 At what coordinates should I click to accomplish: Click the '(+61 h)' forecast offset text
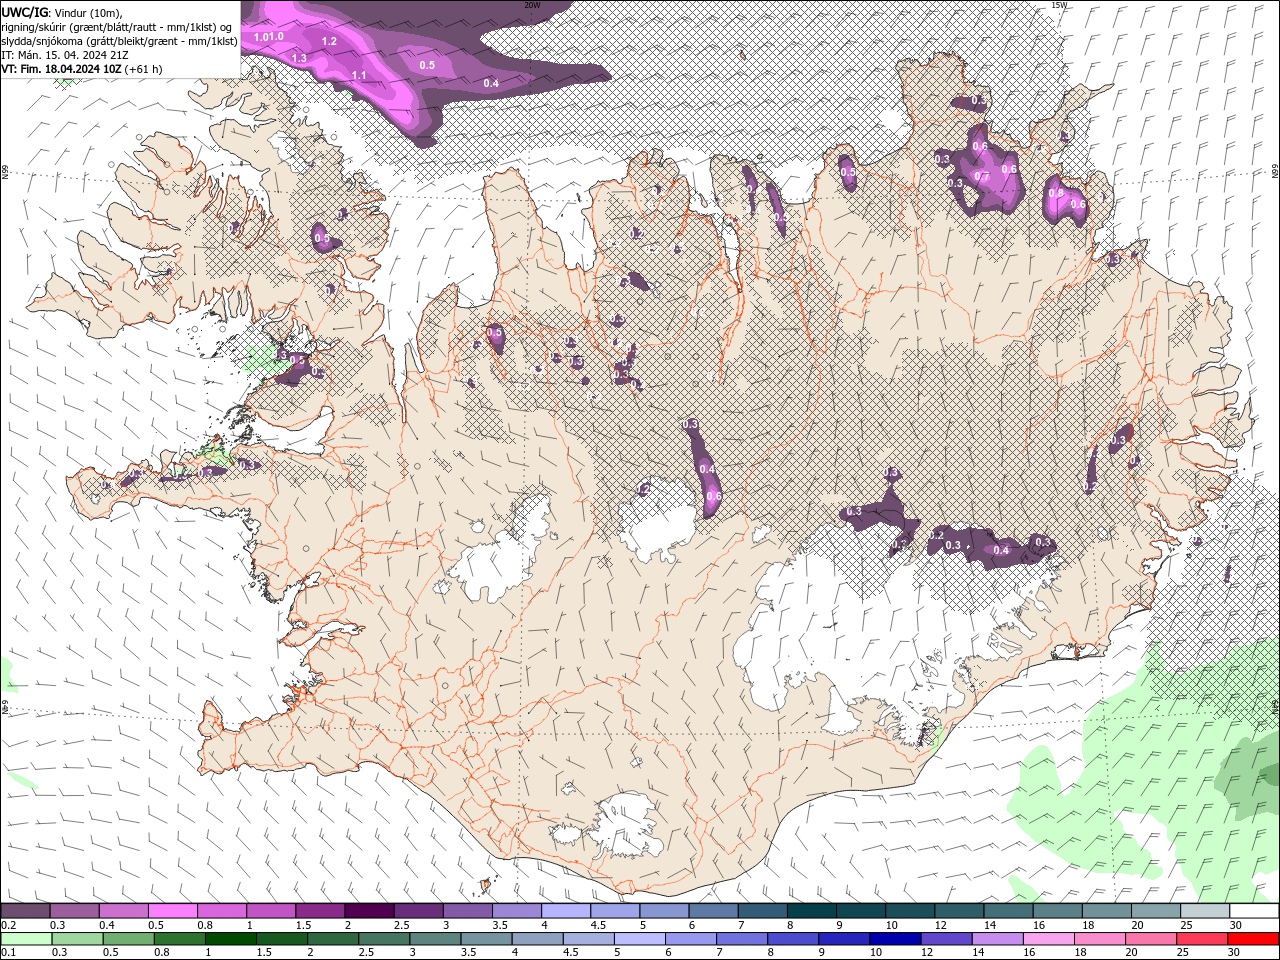[x=145, y=69]
